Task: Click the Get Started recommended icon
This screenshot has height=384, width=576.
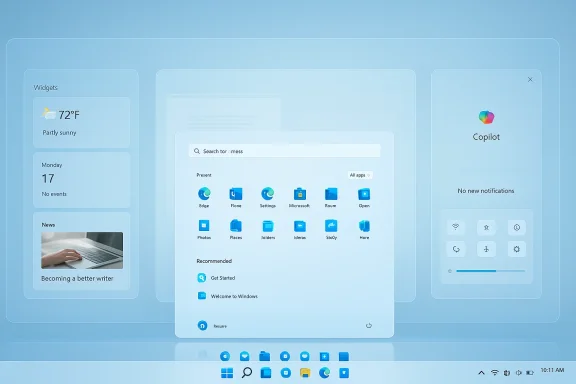Action: click(x=202, y=278)
